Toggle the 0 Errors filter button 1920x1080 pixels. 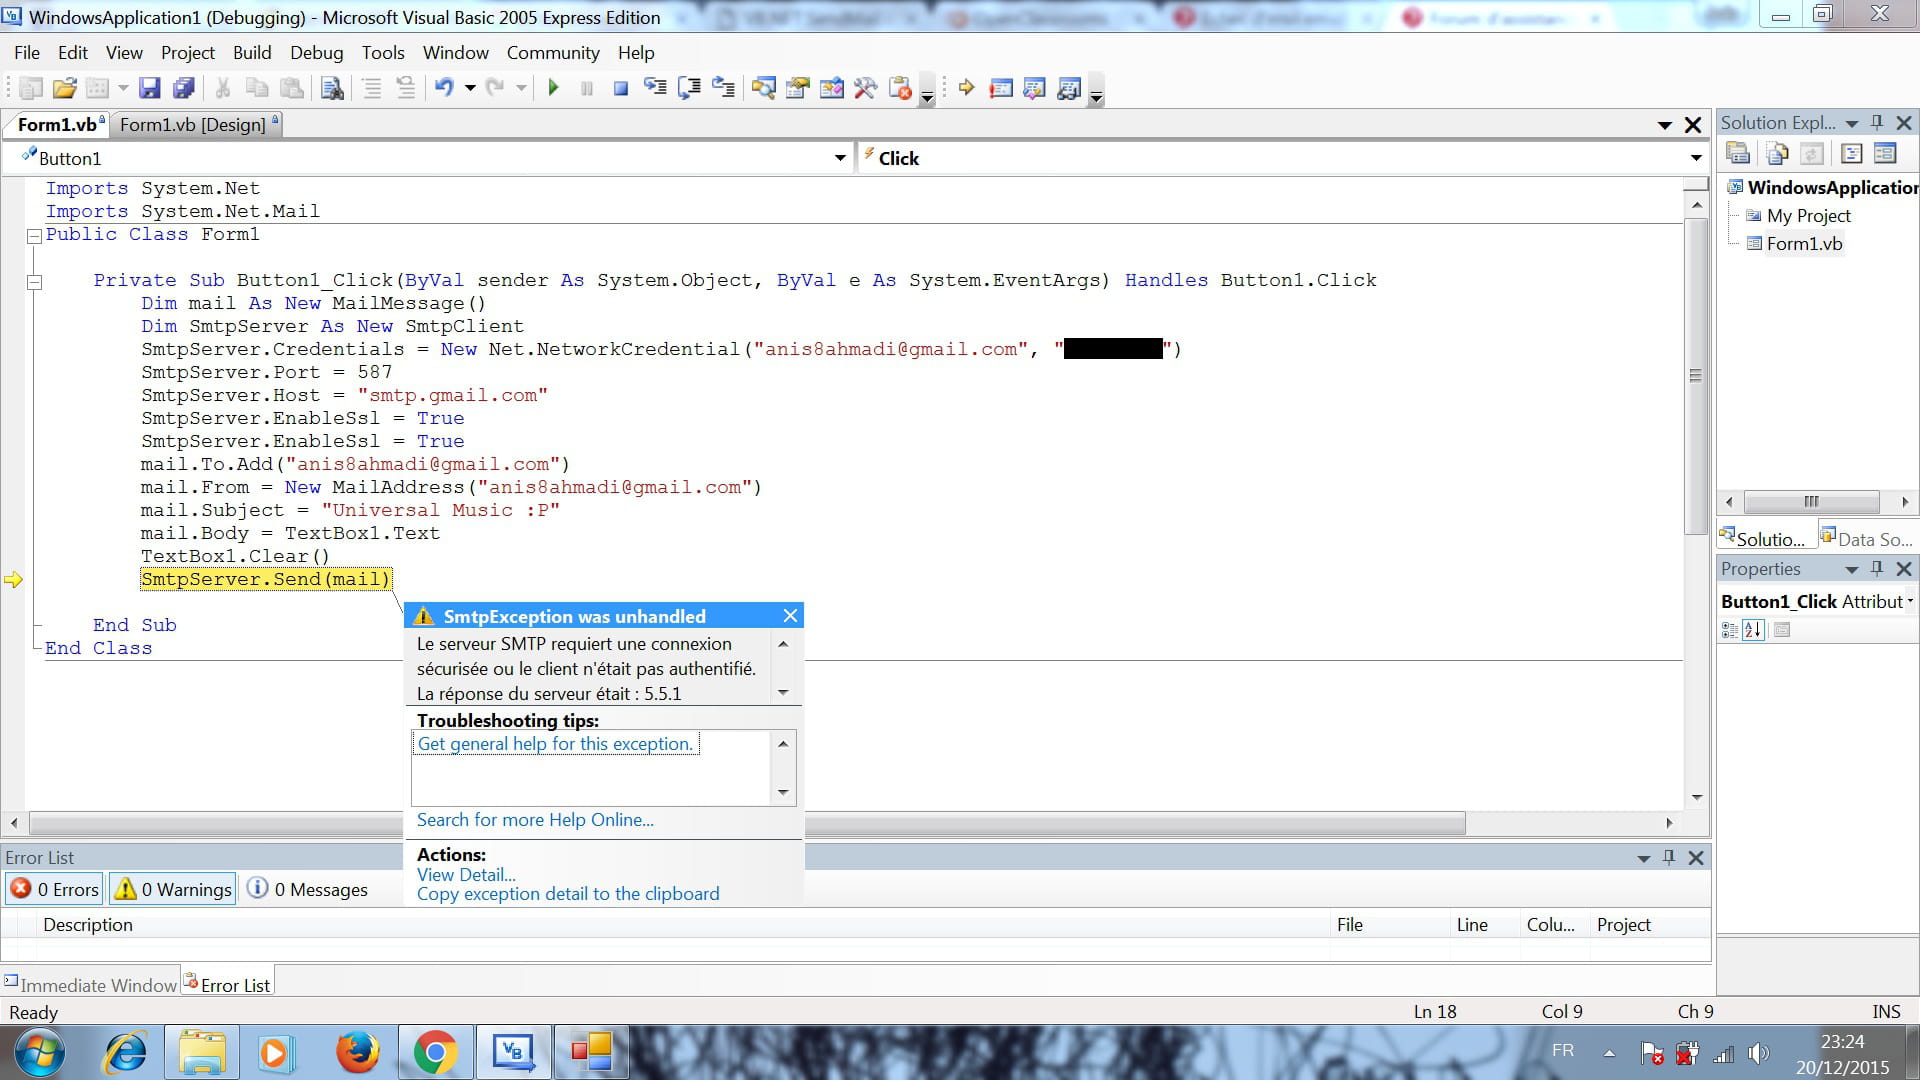56,889
